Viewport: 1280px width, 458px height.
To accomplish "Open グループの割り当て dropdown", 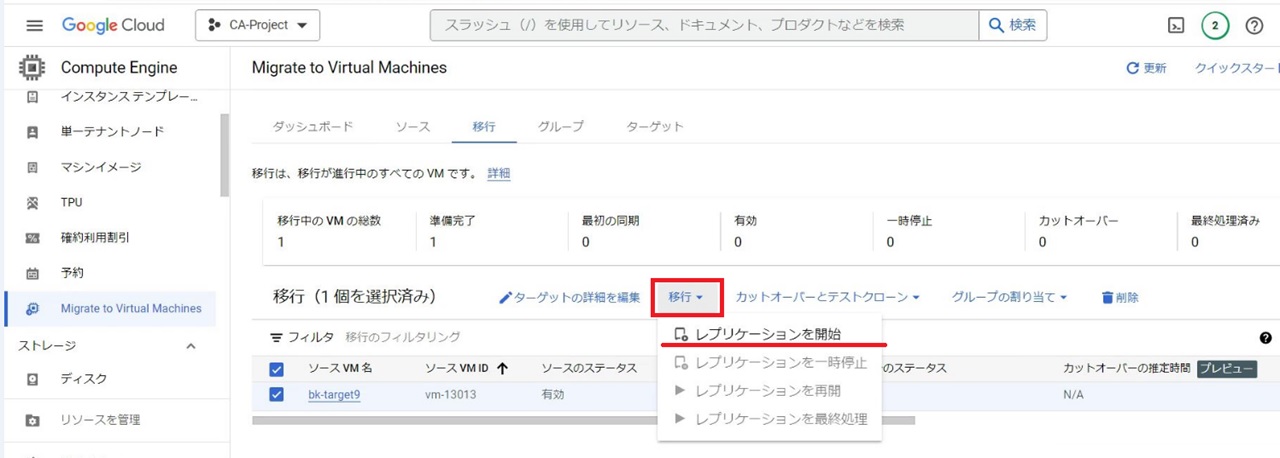I will point(1010,297).
